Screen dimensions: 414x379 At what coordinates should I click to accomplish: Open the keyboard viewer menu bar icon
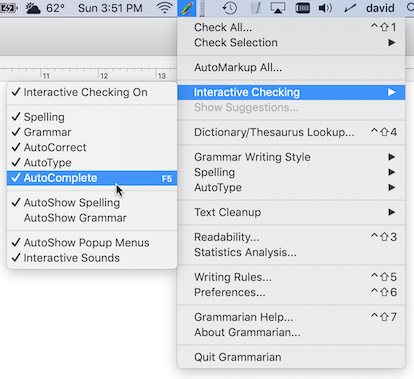302,8
